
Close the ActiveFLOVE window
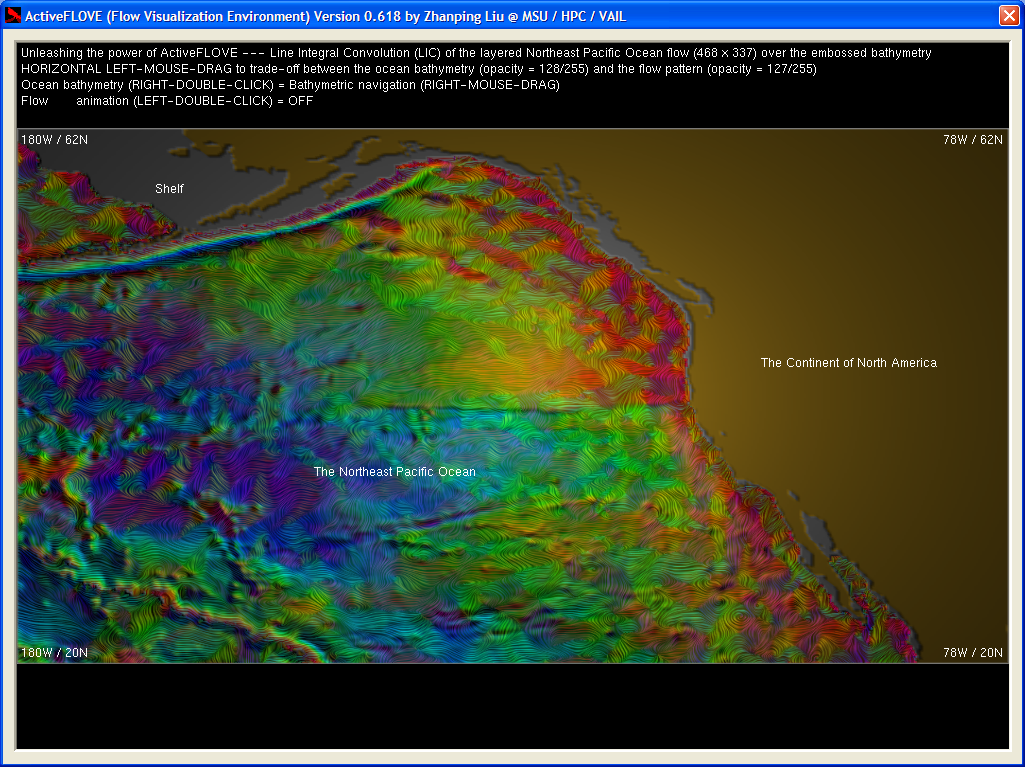tap(1008, 16)
